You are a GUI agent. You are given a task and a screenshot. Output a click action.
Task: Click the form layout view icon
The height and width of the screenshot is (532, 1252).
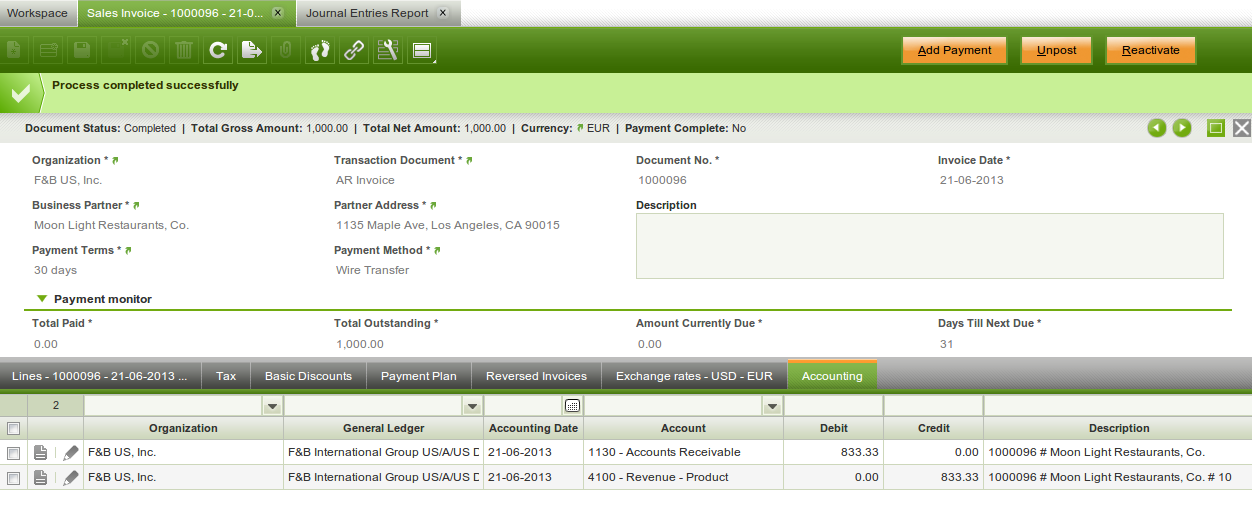421,50
